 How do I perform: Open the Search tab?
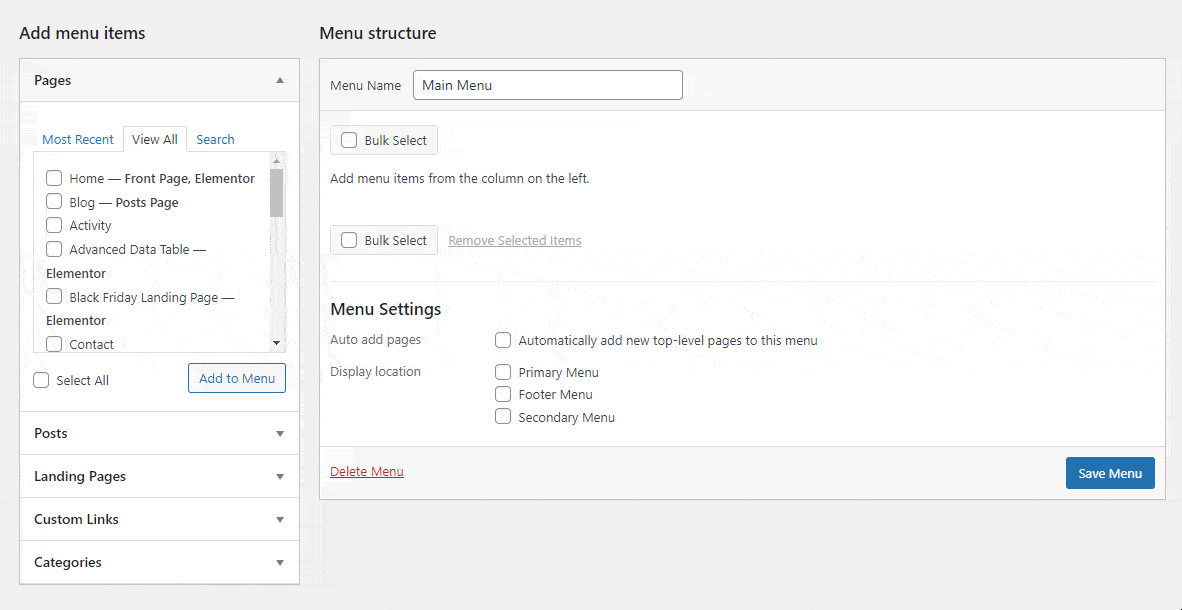[x=216, y=139]
